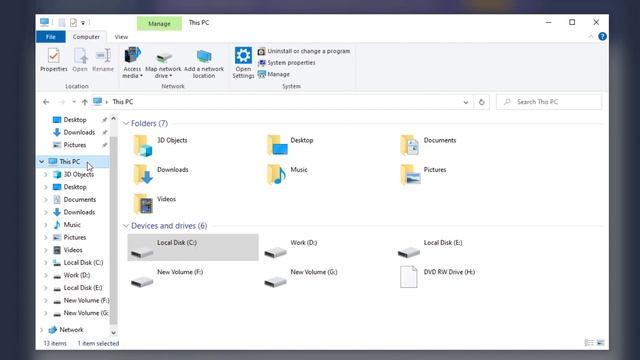This screenshot has width=640, height=360.
Task: Open Quick Access Toolbar customize arrow
Action: (x=83, y=23)
